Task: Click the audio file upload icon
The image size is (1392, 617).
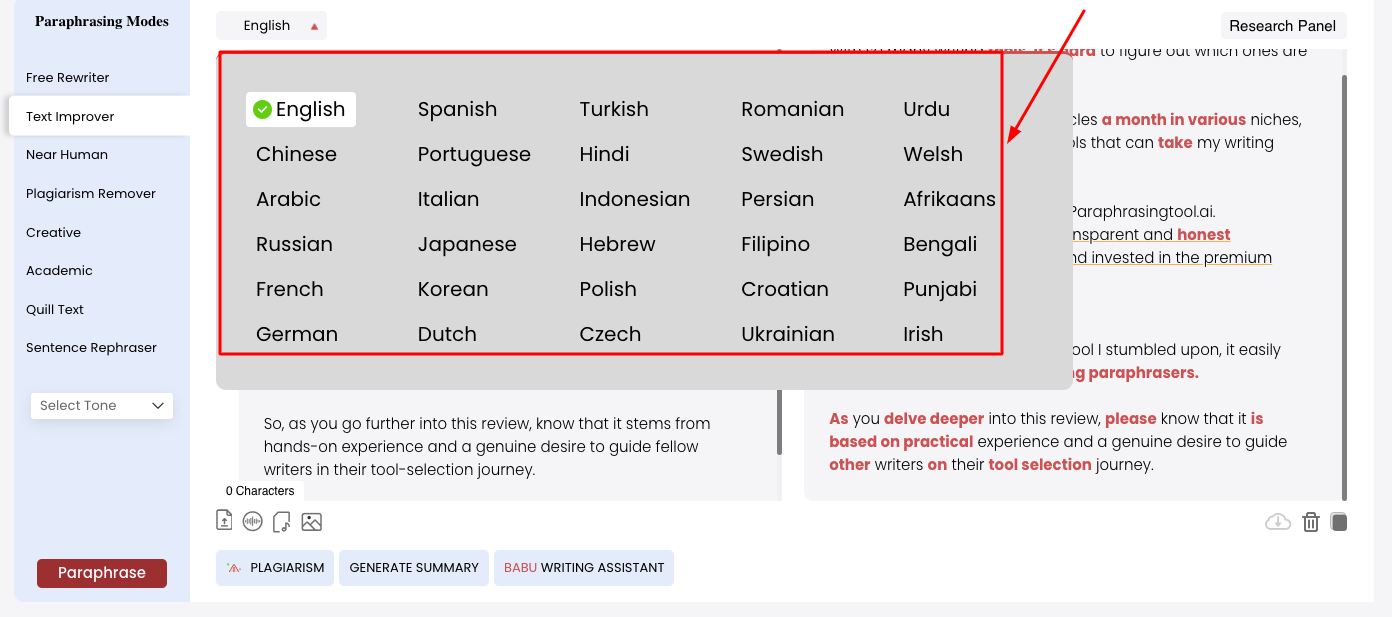Action: pyautogui.click(x=281, y=521)
